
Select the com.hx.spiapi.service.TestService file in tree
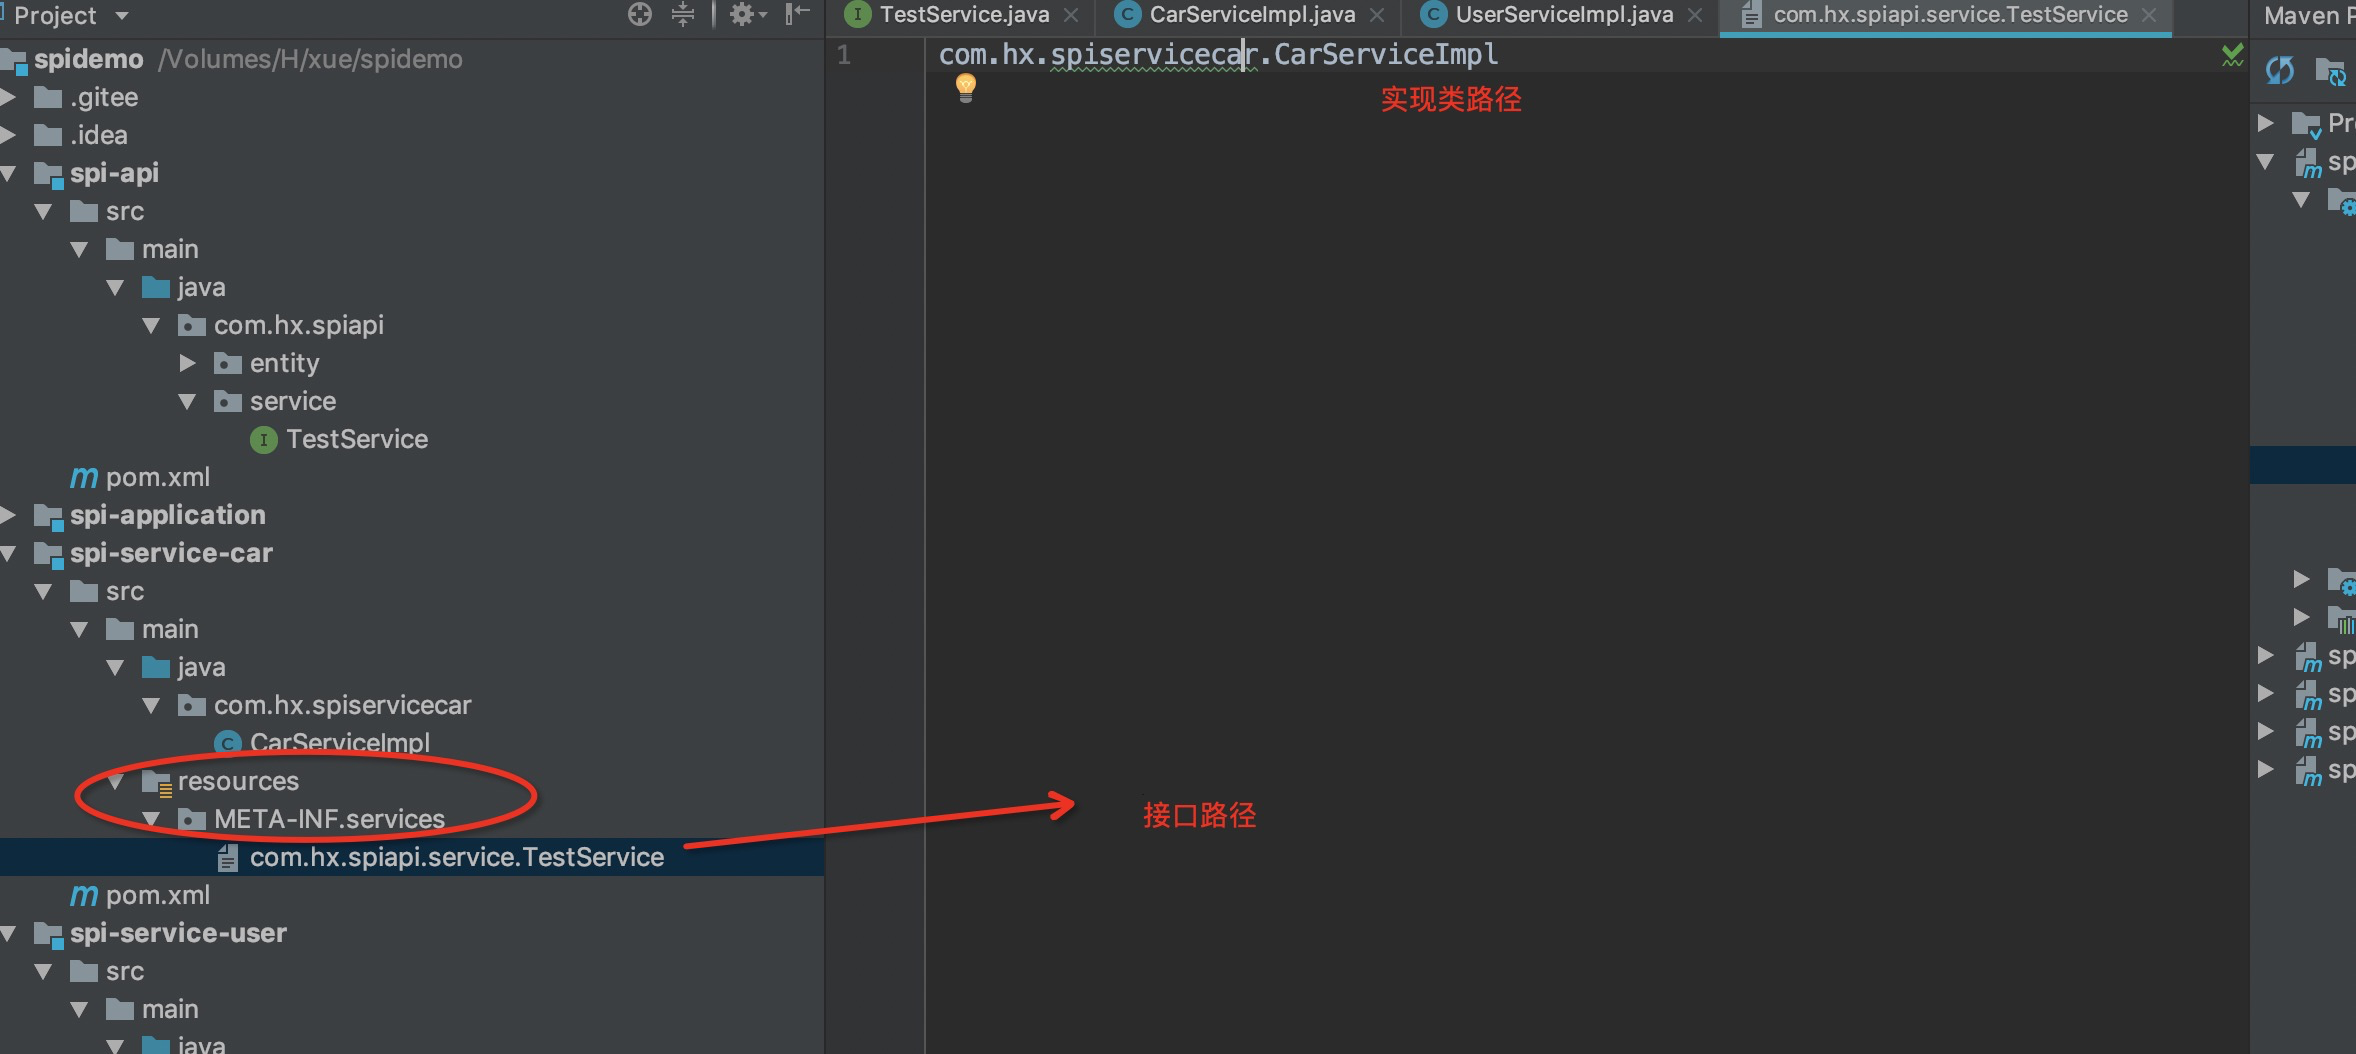[x=457, y=857]
